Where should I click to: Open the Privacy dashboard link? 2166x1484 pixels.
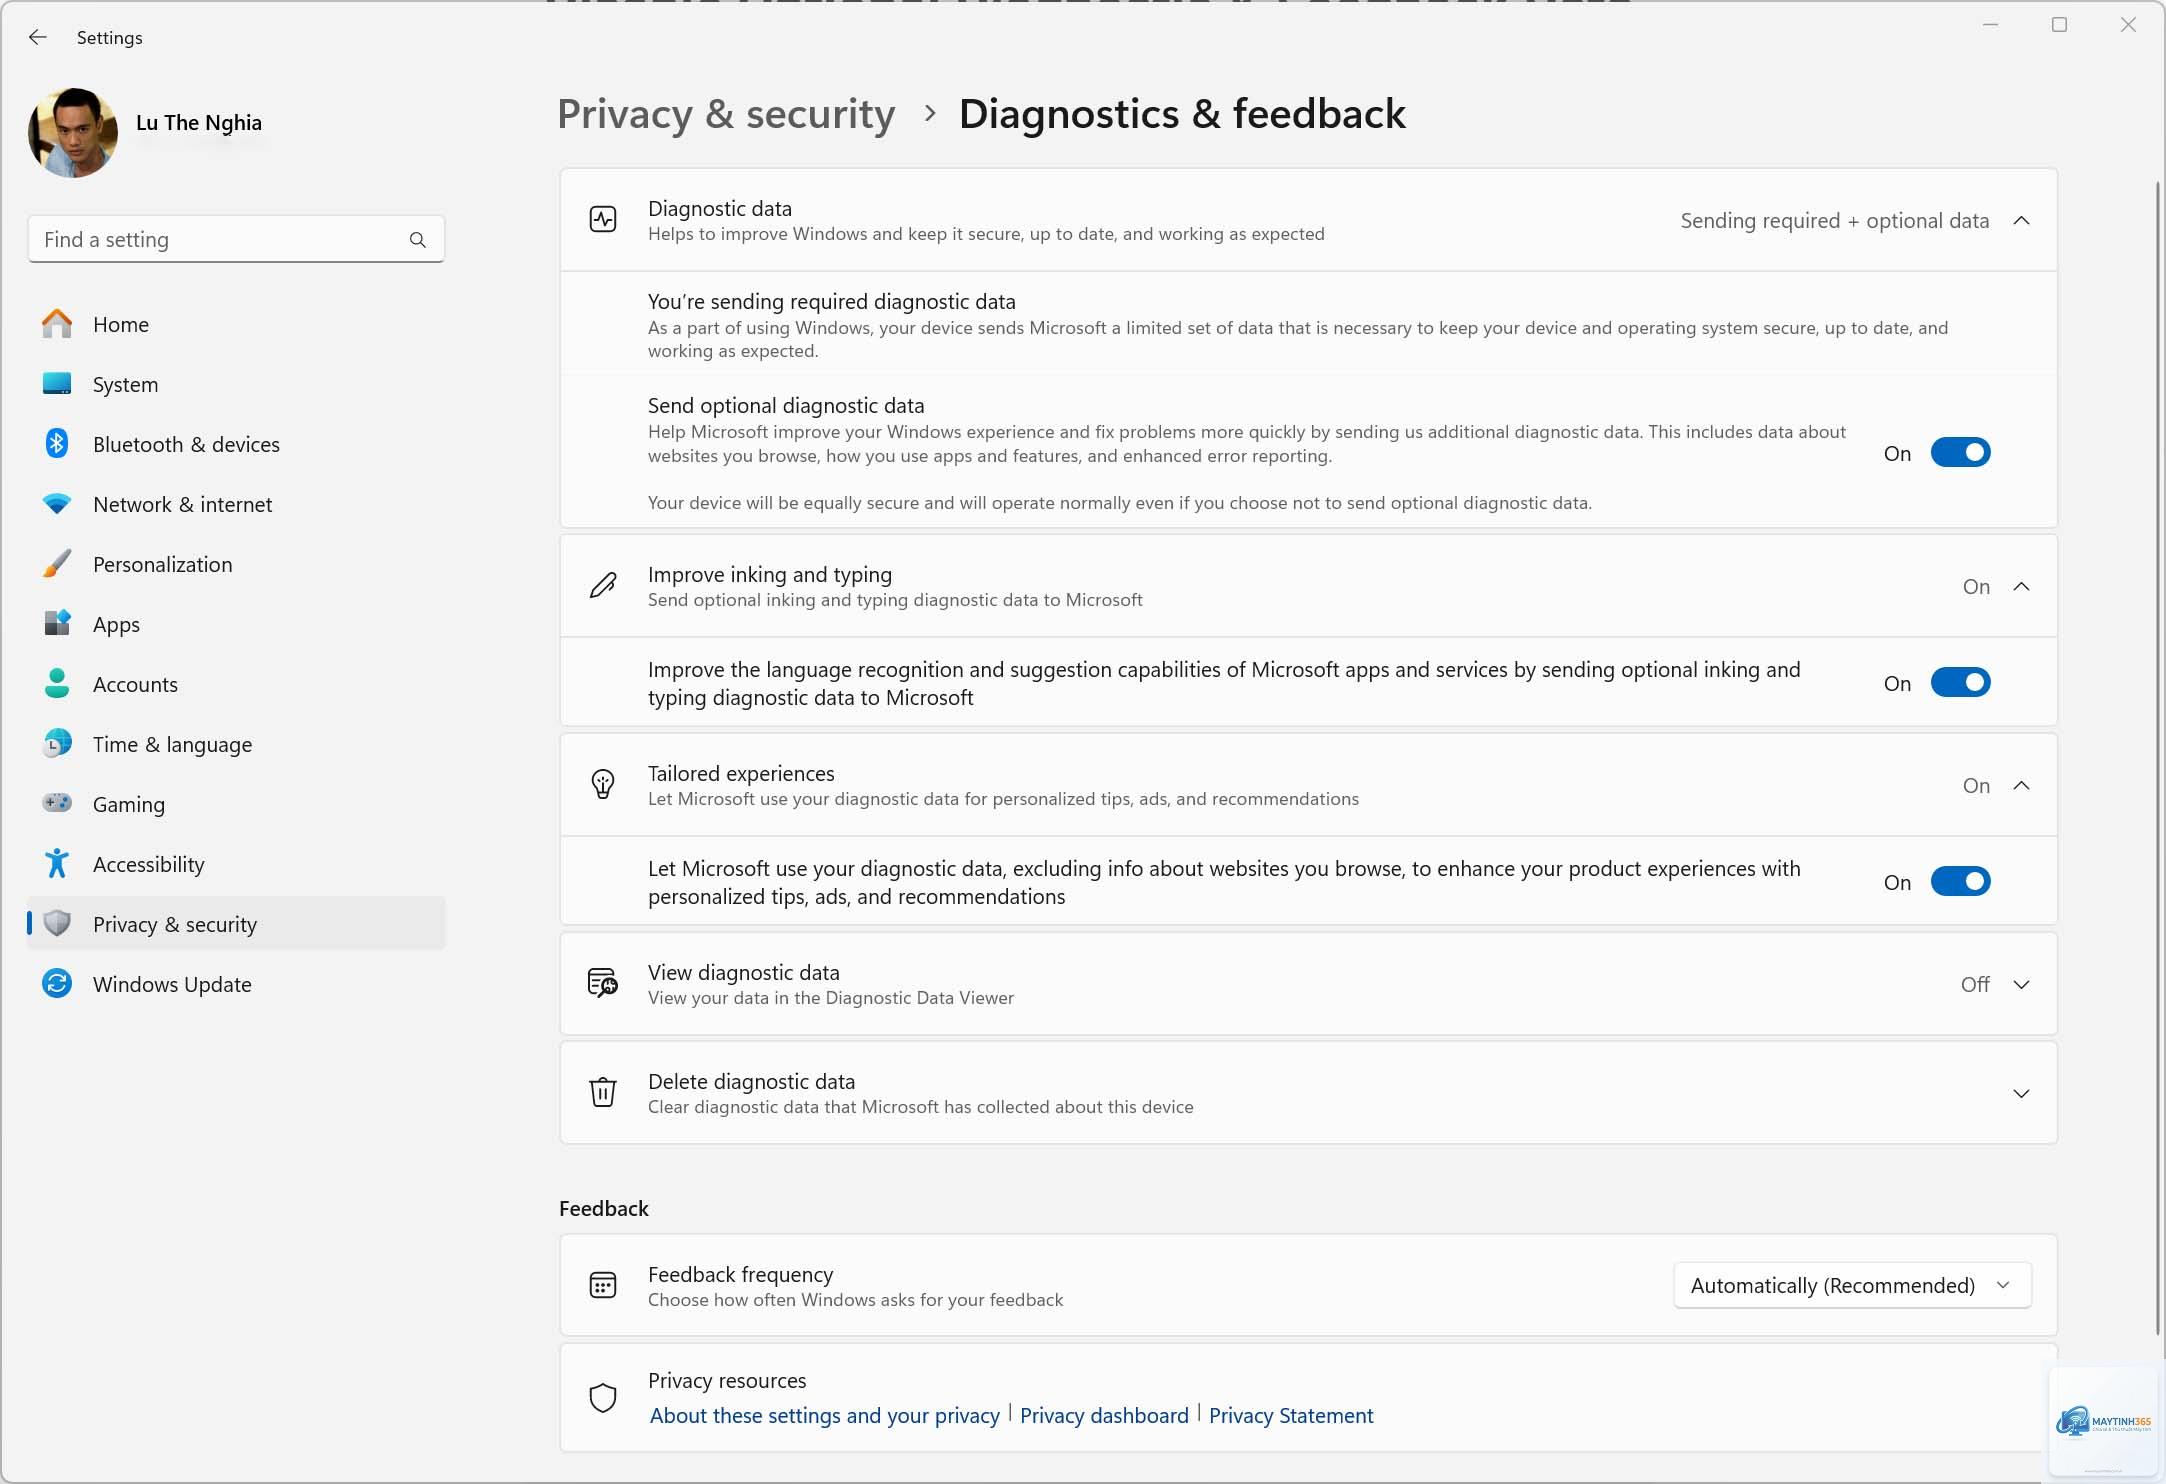click(x=1104, y=1415)
